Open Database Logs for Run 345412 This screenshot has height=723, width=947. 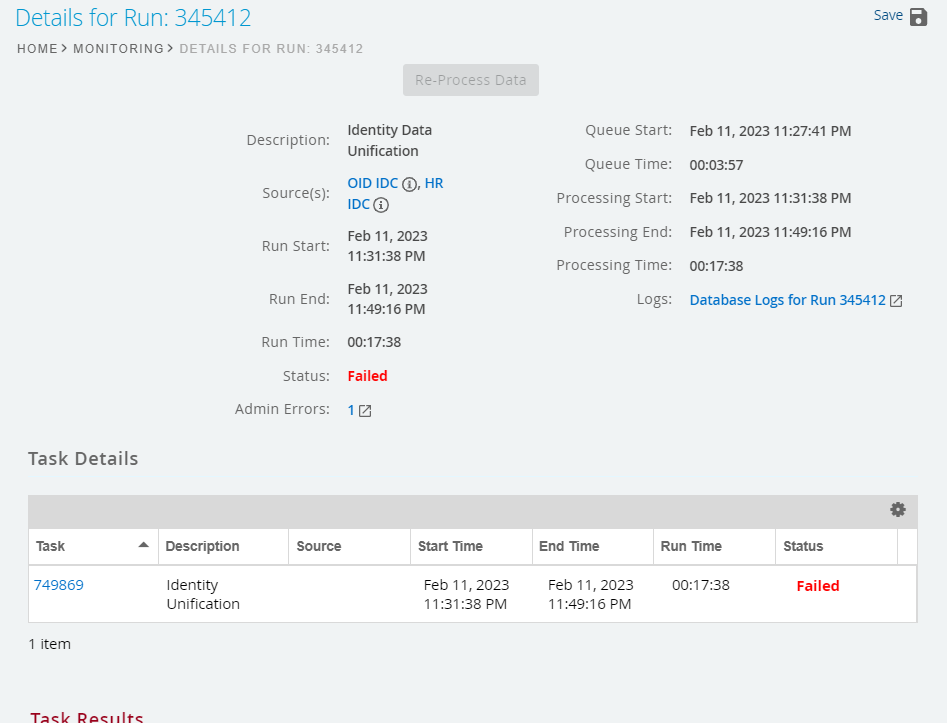point(787,300)
